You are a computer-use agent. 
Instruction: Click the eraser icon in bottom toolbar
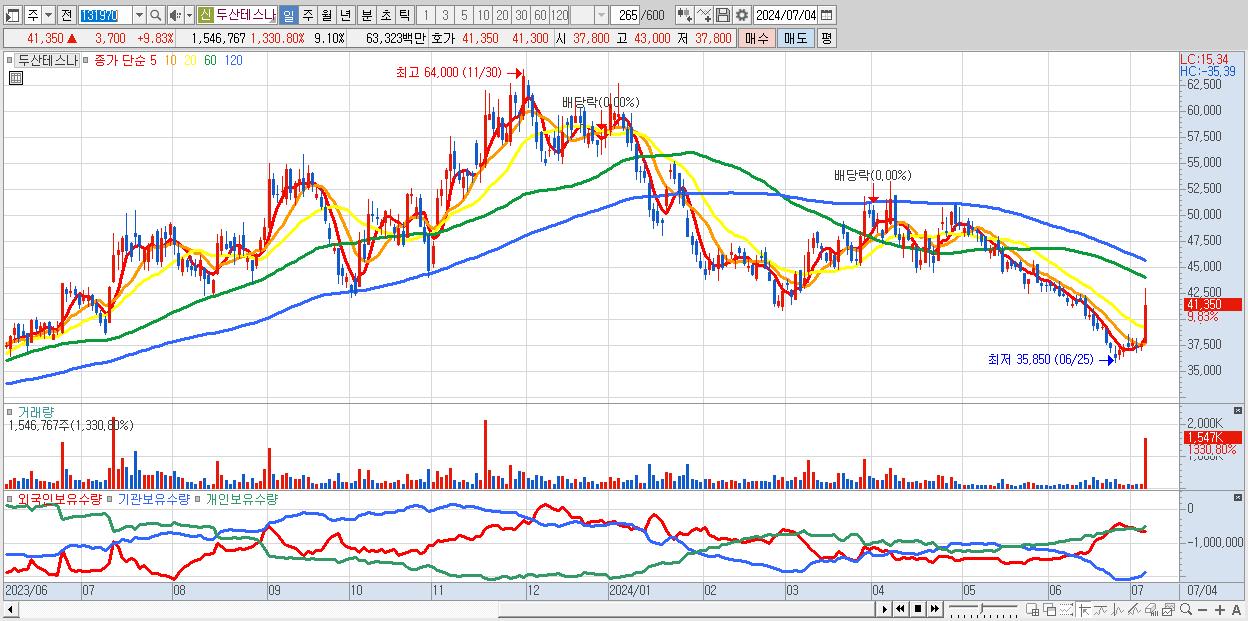1151,609
